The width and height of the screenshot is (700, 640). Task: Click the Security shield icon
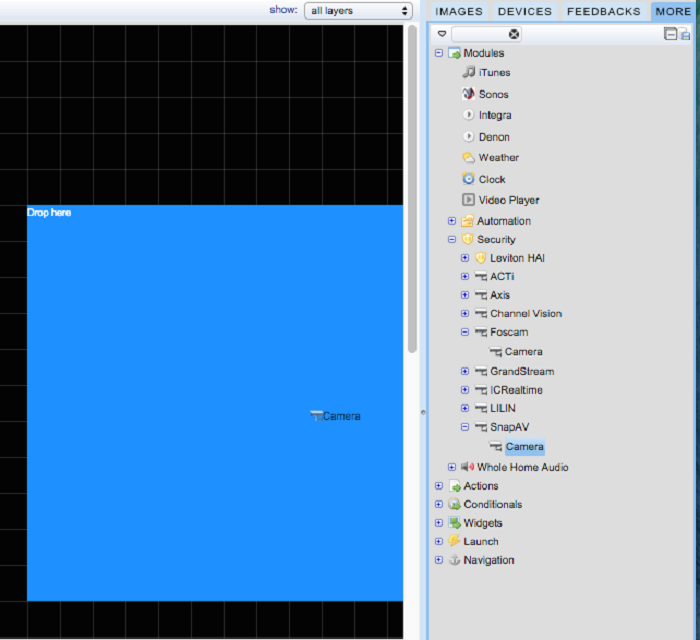[467, 239]
